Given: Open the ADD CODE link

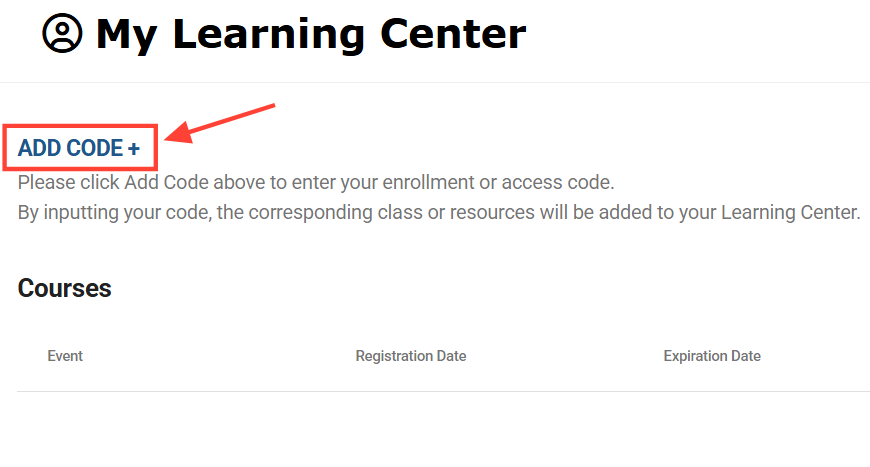Looking at the screenshot, I should tap(79, 149).
